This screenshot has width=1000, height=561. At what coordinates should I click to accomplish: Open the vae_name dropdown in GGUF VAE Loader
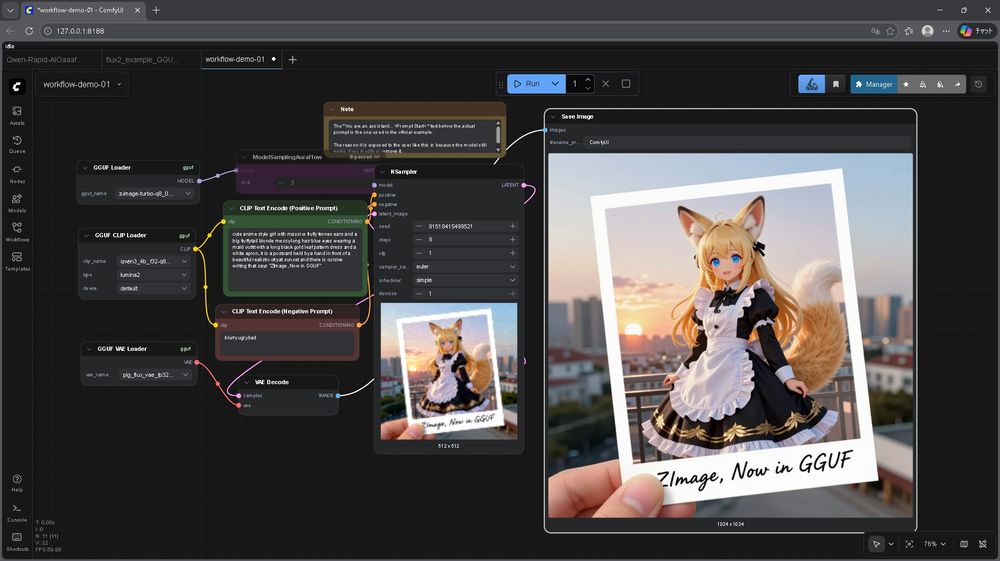[x=156, y=375]
